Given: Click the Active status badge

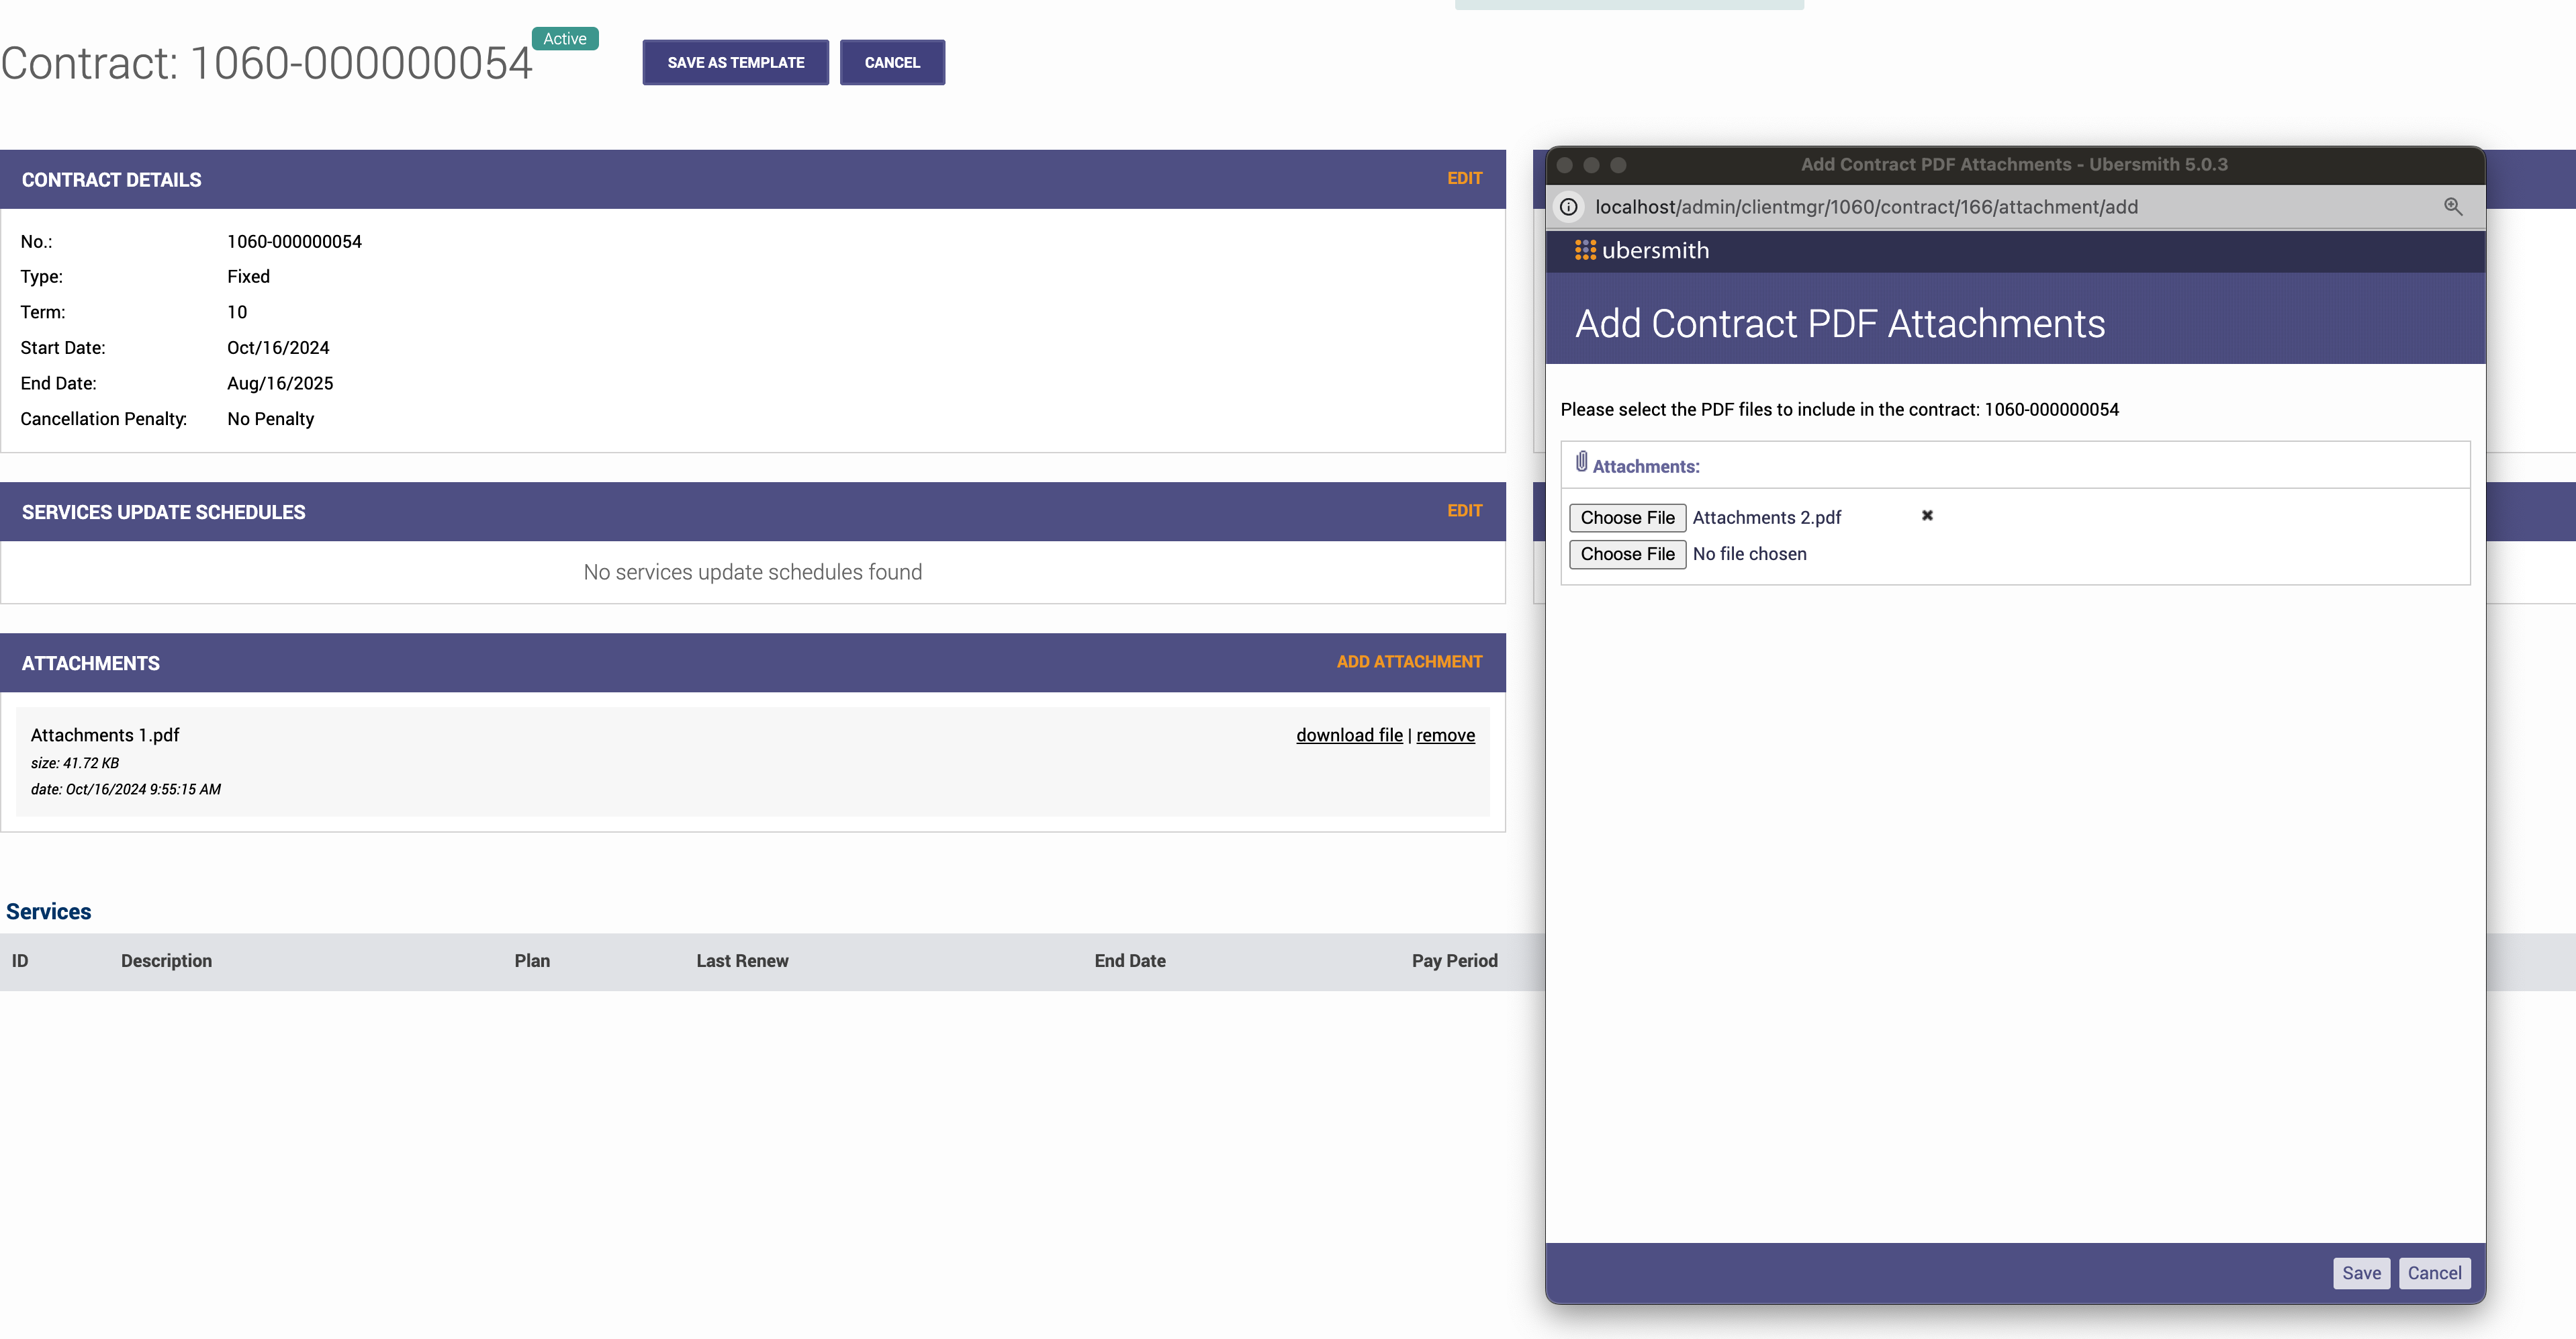Looking at the screenshot, I should tap(565, 39).
